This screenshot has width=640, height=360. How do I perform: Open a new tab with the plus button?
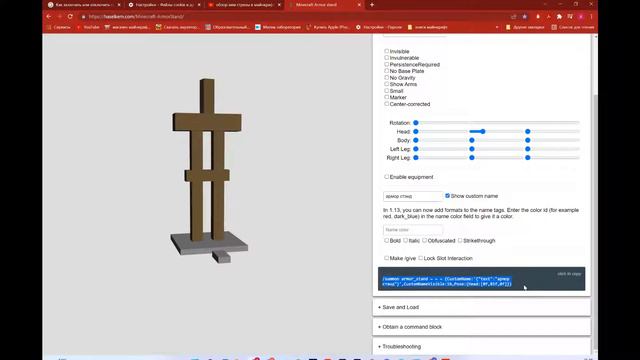[x=372, y=5]
